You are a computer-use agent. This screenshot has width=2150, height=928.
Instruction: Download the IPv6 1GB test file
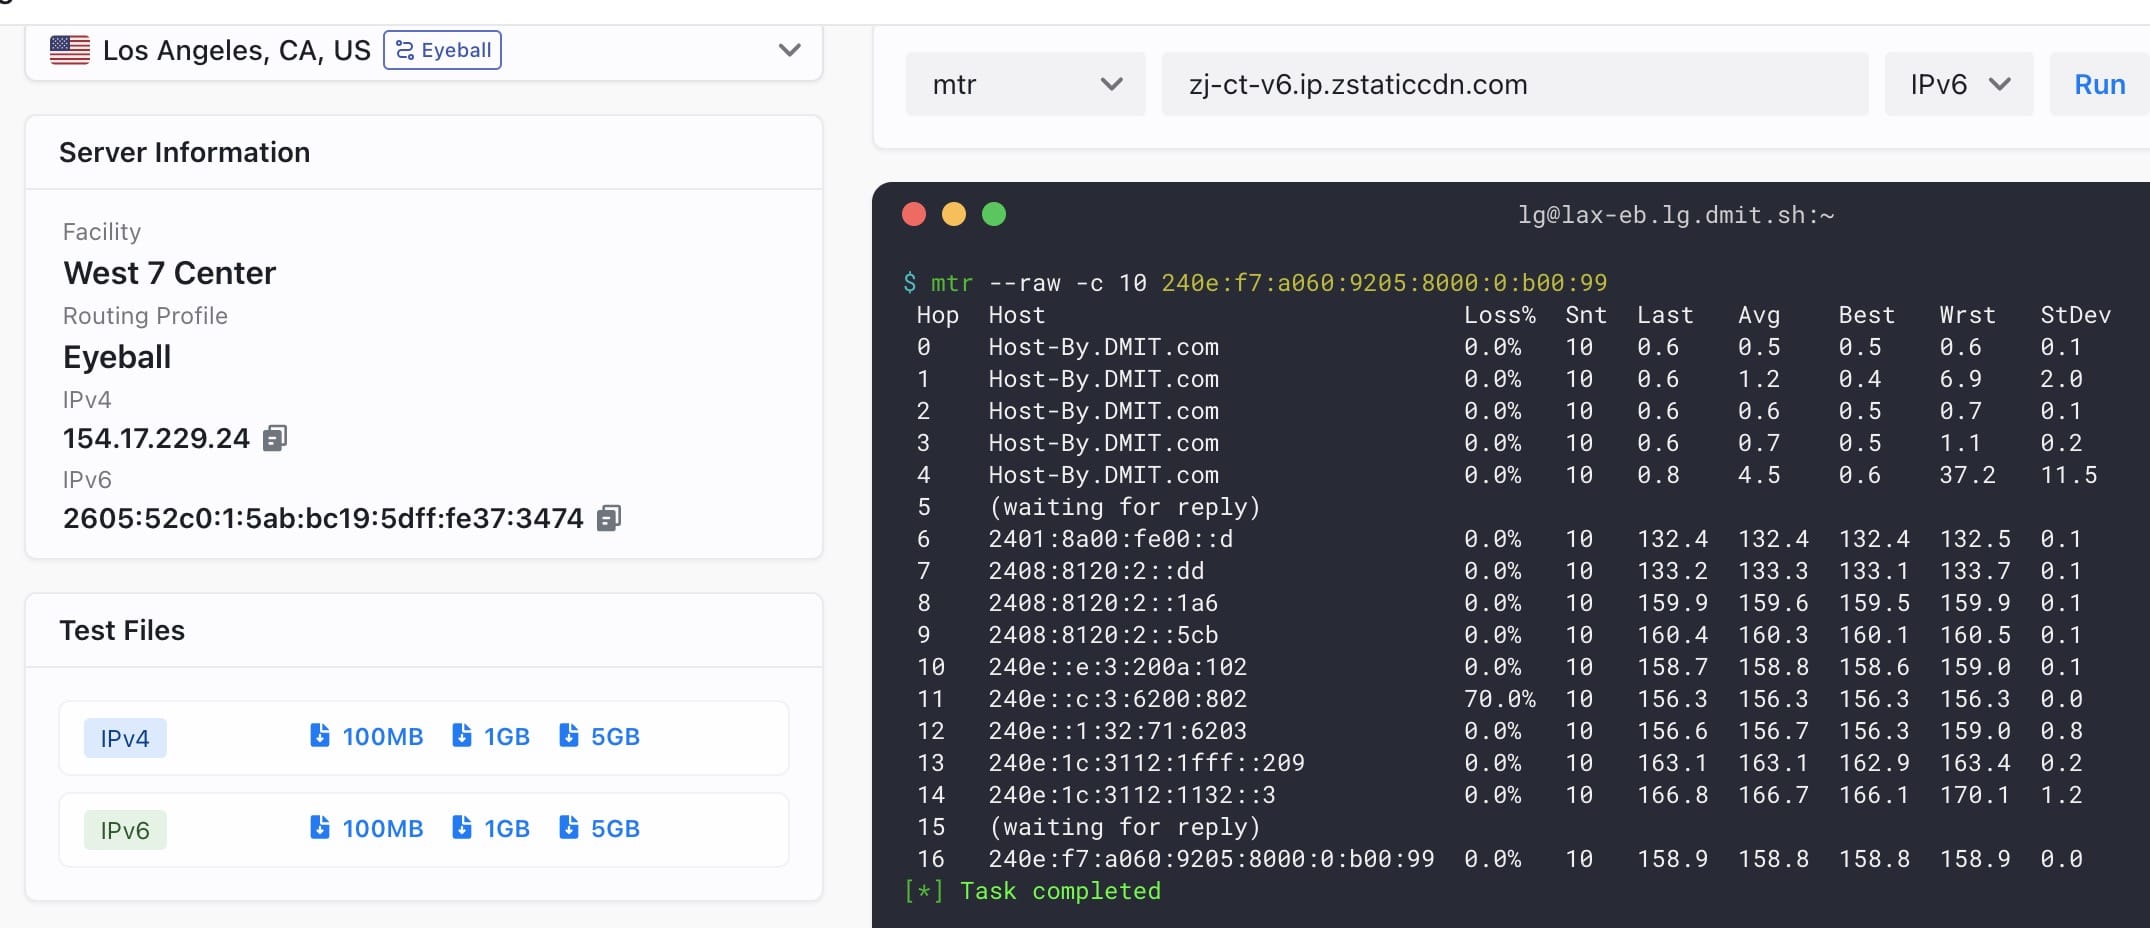point(491,829)
